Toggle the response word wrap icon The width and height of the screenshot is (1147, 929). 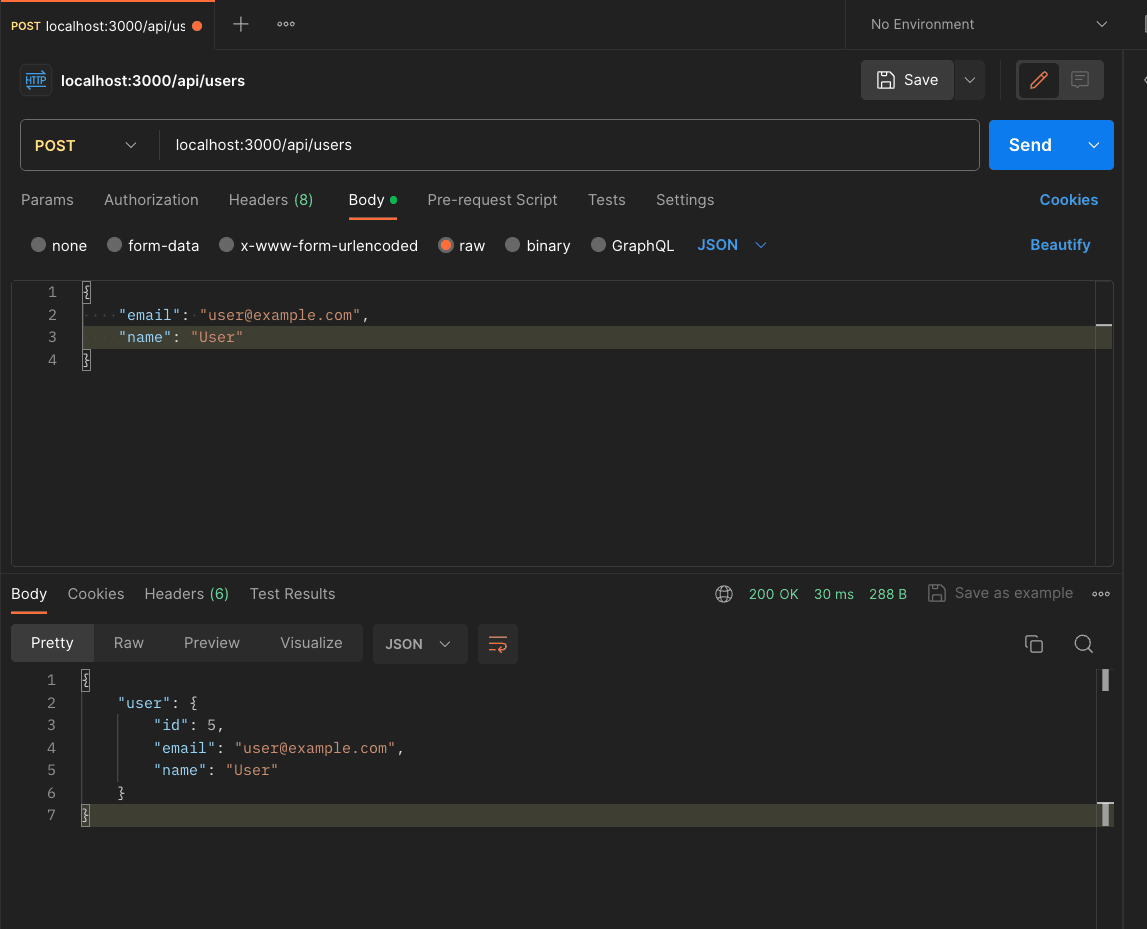point(497,644)
